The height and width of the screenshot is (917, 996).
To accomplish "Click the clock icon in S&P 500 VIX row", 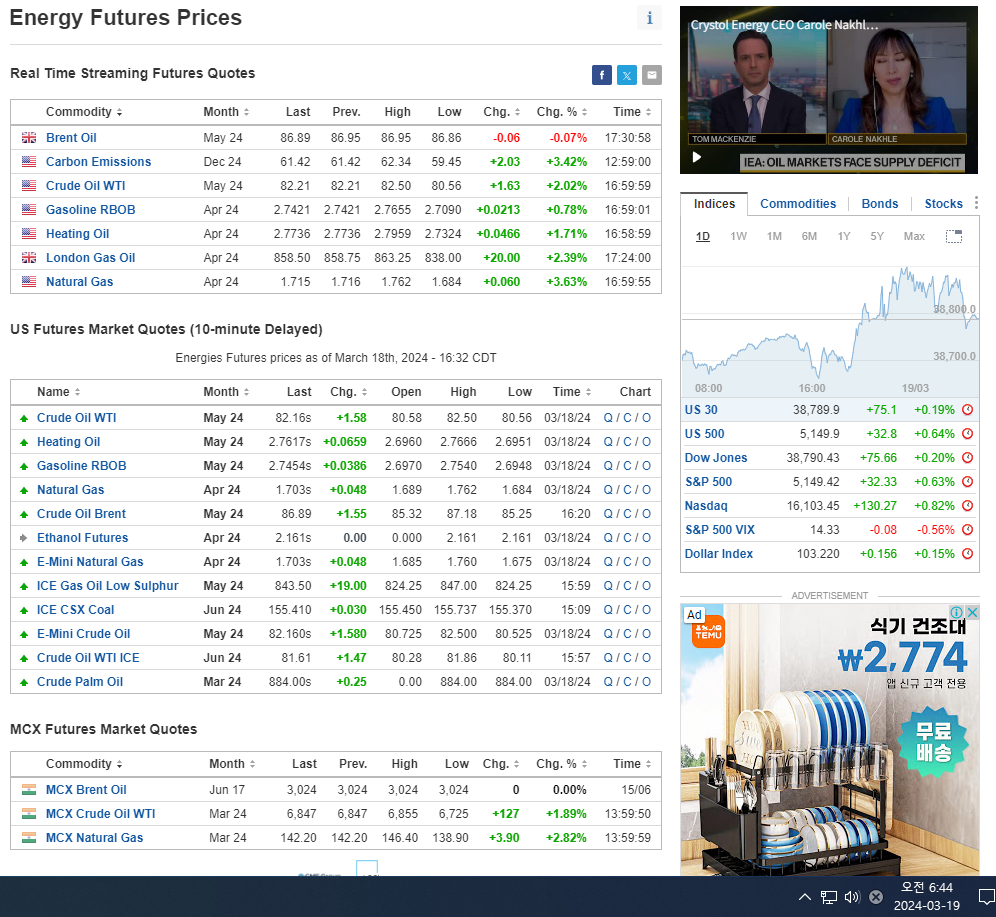I will point(967,530).
